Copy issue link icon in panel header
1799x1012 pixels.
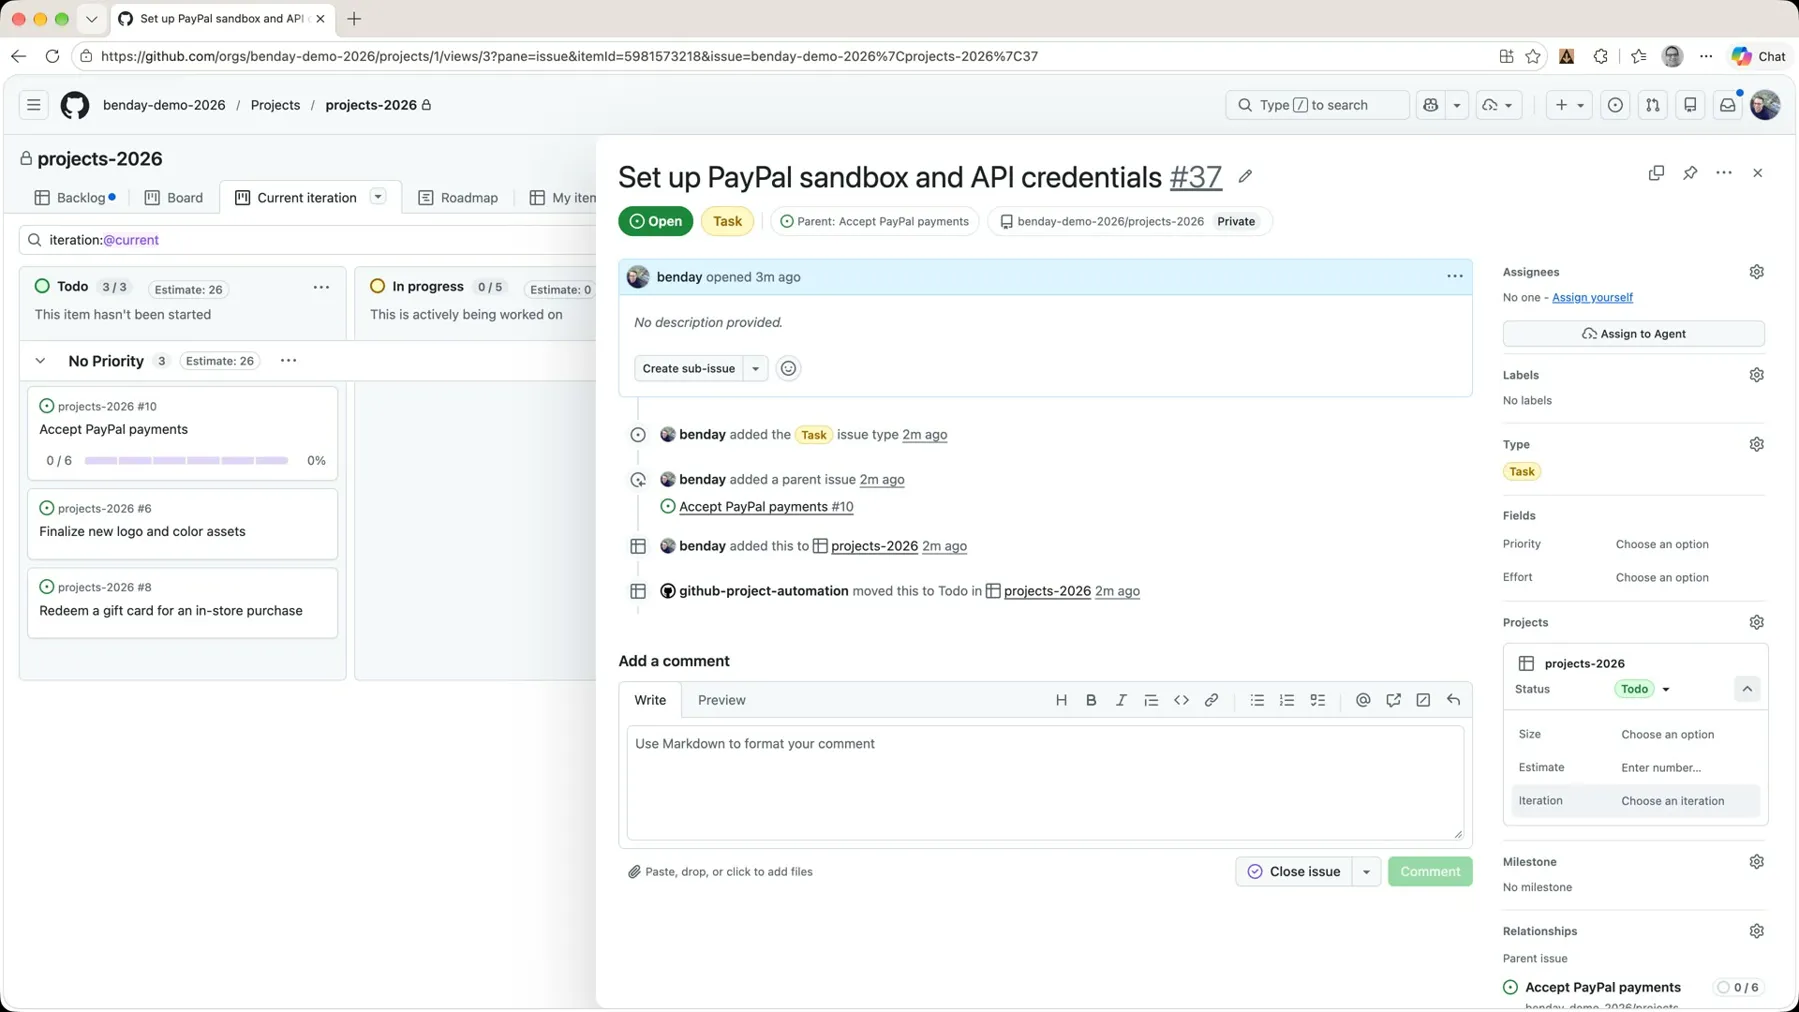coord(1656,173)
